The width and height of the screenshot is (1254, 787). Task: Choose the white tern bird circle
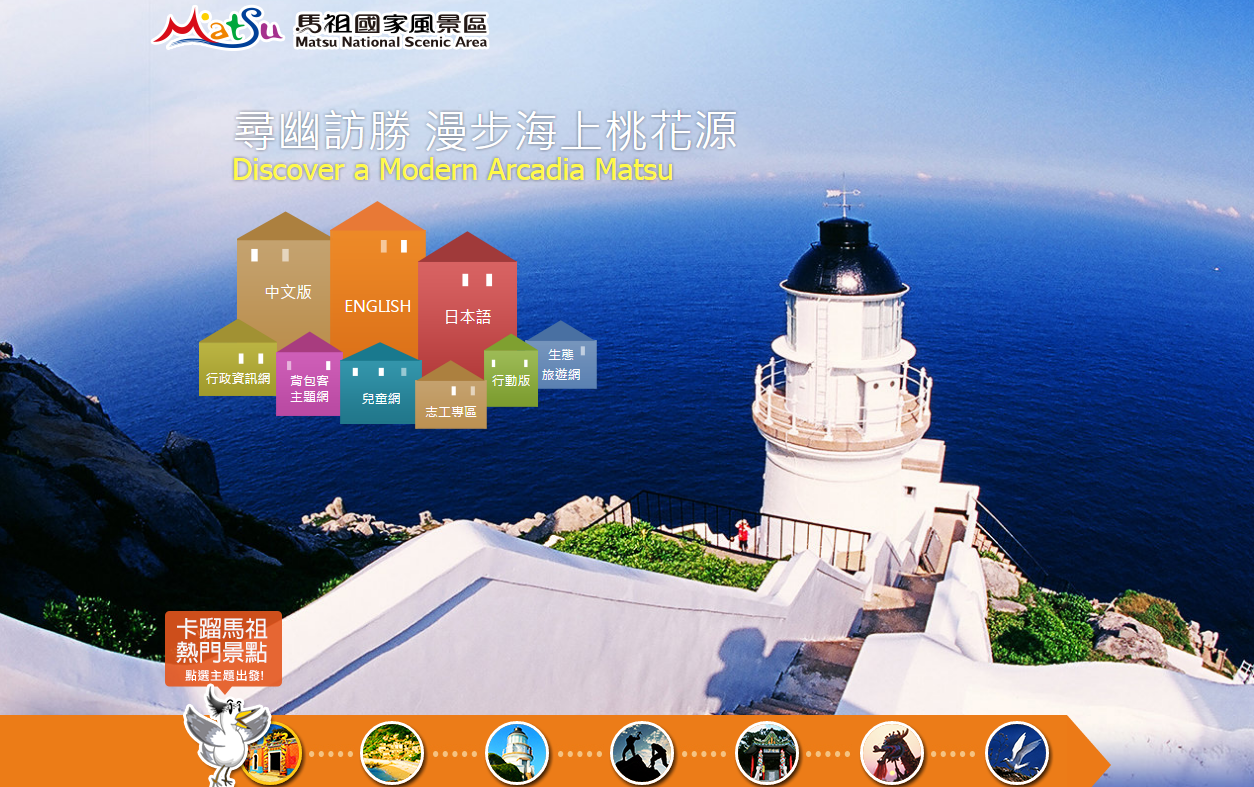[x=1016, y=754]
